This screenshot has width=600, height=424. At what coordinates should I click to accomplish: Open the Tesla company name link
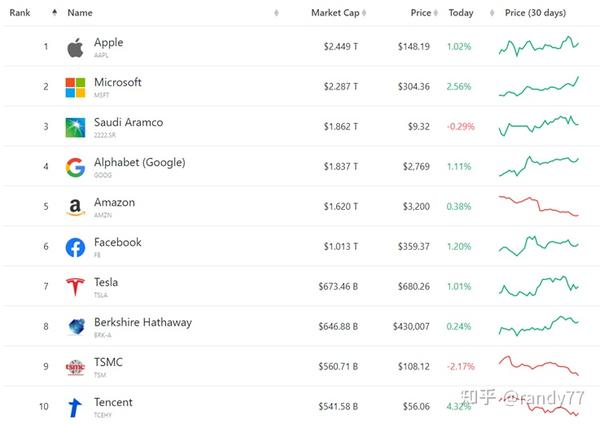pos(106,283)
